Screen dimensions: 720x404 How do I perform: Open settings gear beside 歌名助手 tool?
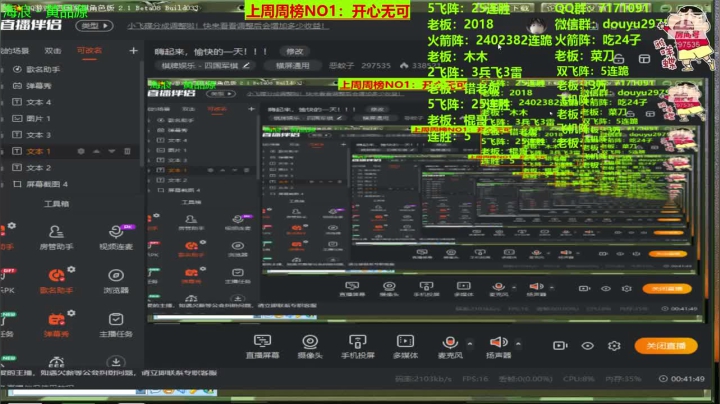pos(71,269)
